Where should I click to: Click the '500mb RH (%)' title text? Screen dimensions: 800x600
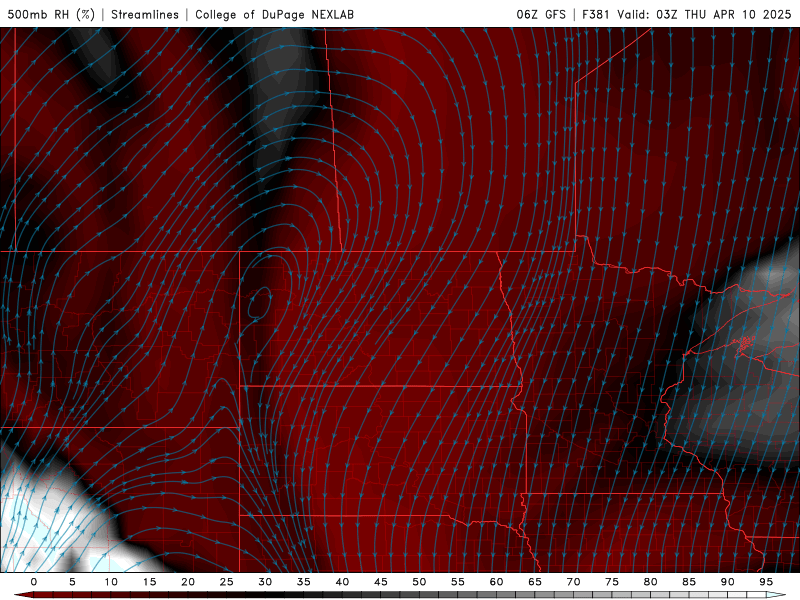coord(51,14)
